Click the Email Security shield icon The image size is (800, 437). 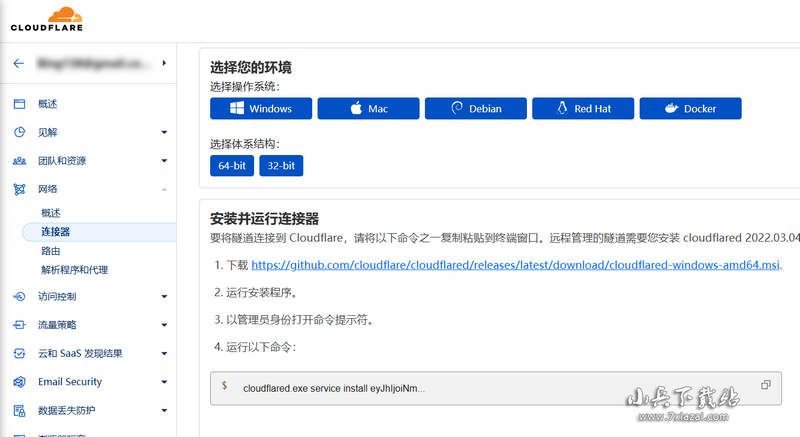coord(19,382)
